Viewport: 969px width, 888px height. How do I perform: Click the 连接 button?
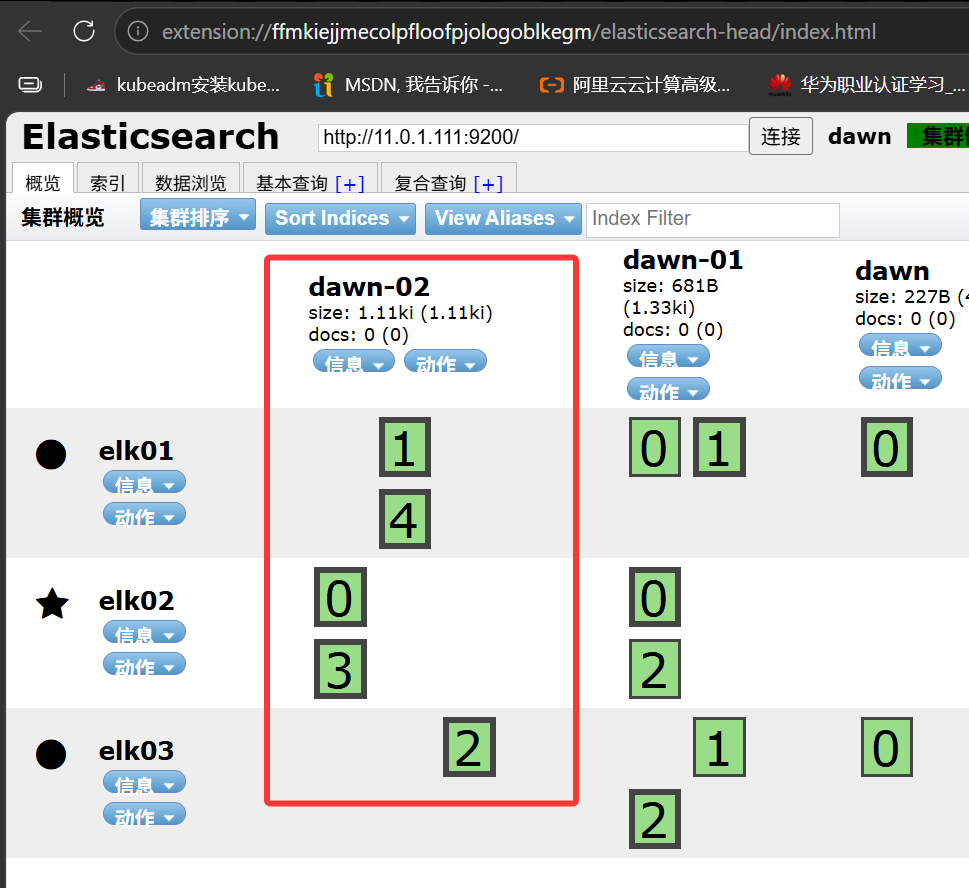pyautogui.click(x=781, y=136)
